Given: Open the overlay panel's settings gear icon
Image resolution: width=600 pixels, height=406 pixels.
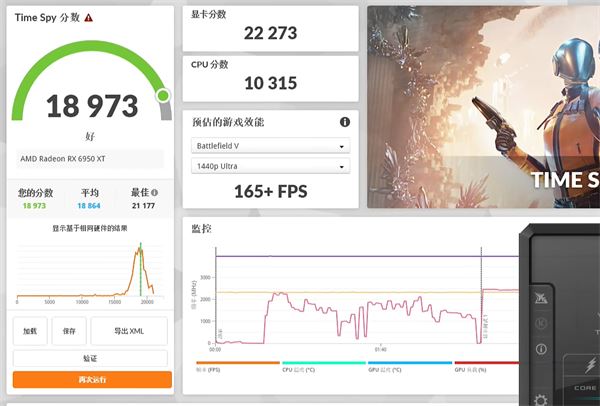Looking at the screenshot, I should [541, 400].
